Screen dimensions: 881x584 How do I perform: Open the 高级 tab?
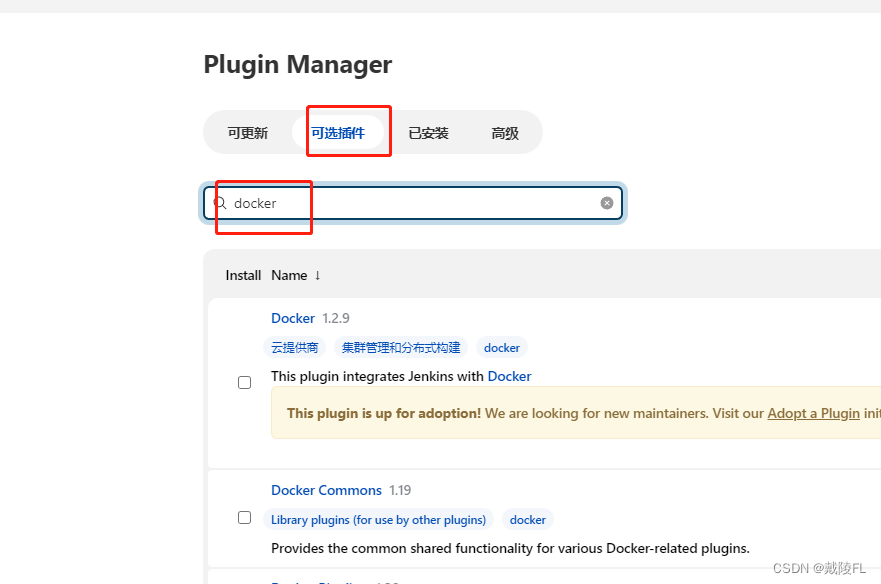[505, 133]
